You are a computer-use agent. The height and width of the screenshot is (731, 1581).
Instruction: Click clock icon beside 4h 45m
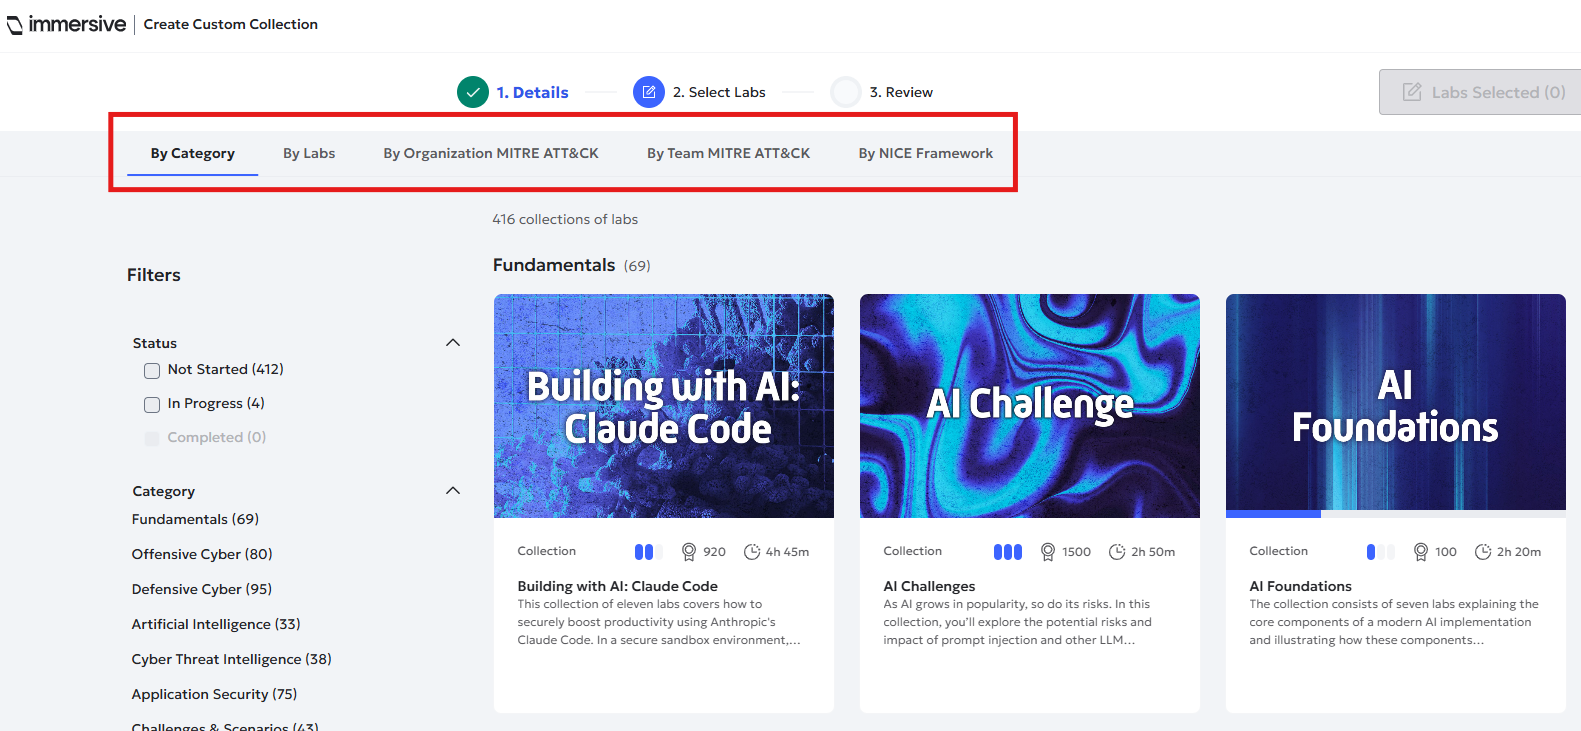(x=752, y=552)
